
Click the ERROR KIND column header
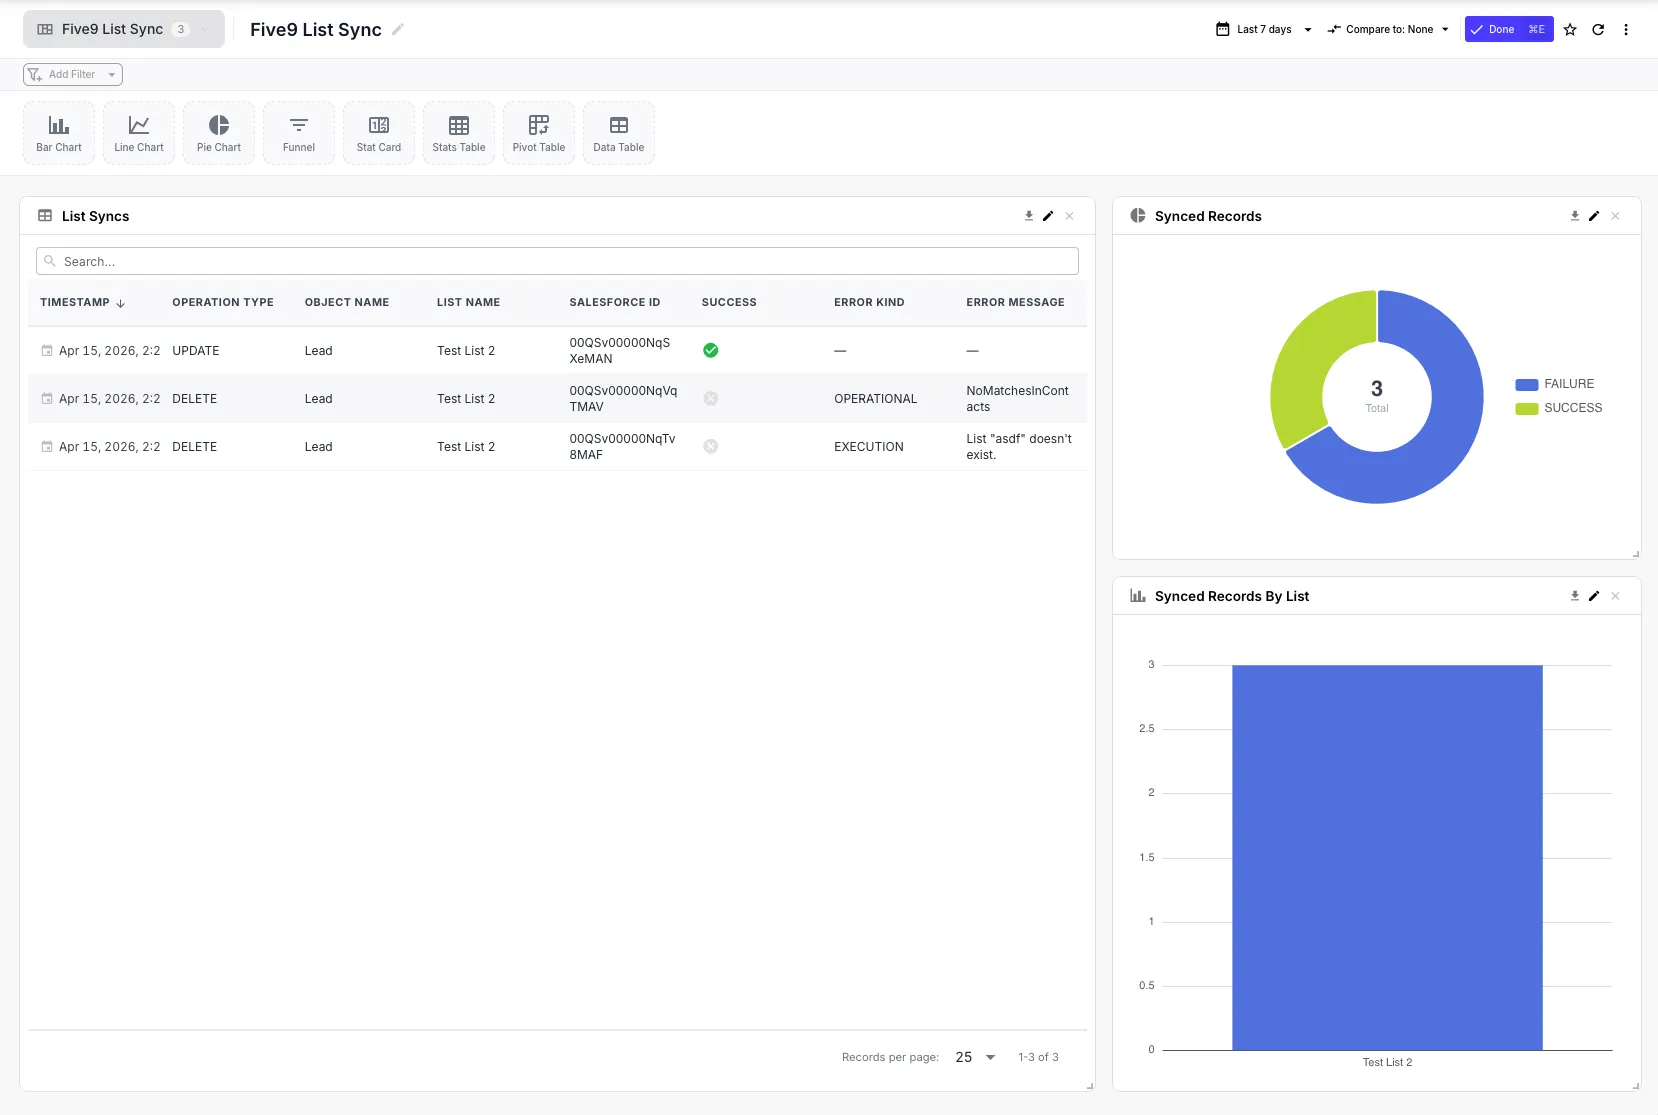[x=869, y=302]
